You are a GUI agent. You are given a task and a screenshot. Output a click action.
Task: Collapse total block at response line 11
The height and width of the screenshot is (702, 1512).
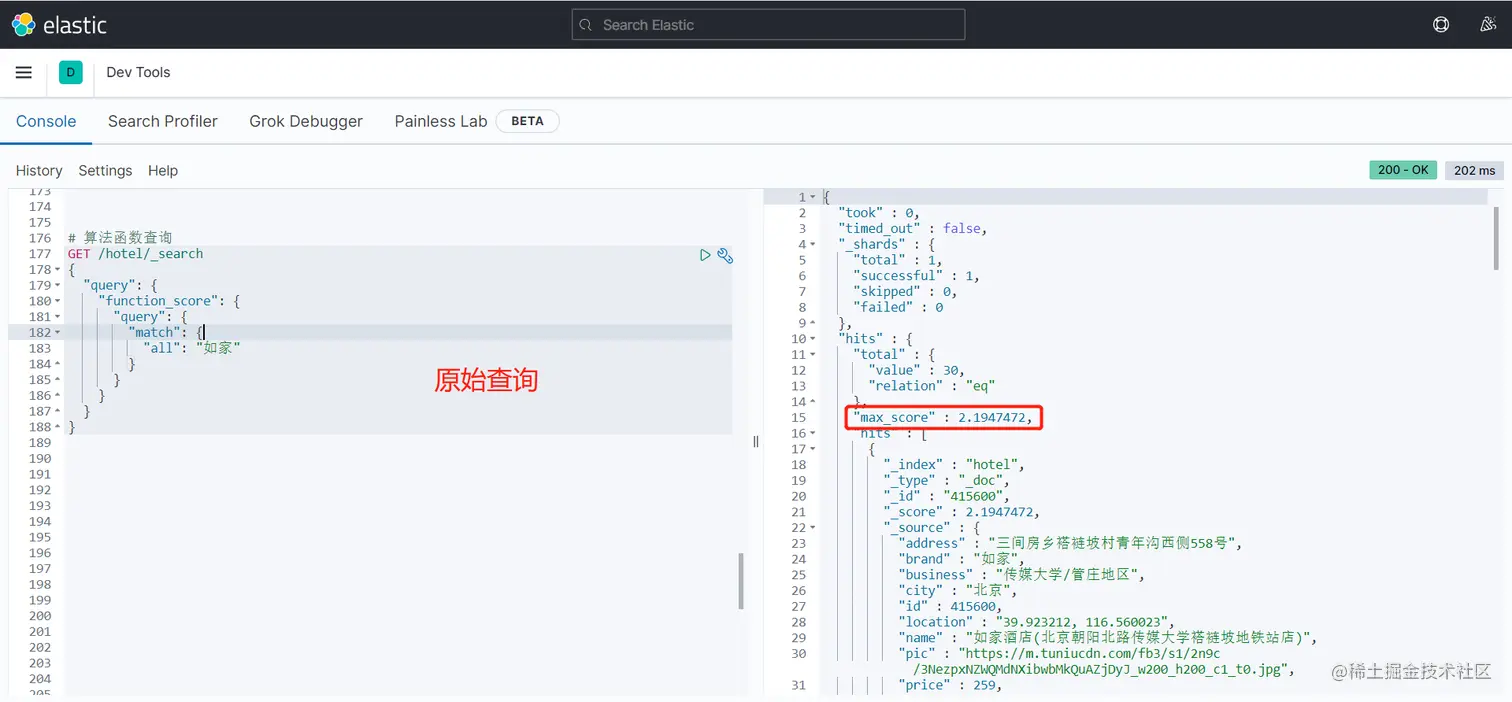click(813, 355)
